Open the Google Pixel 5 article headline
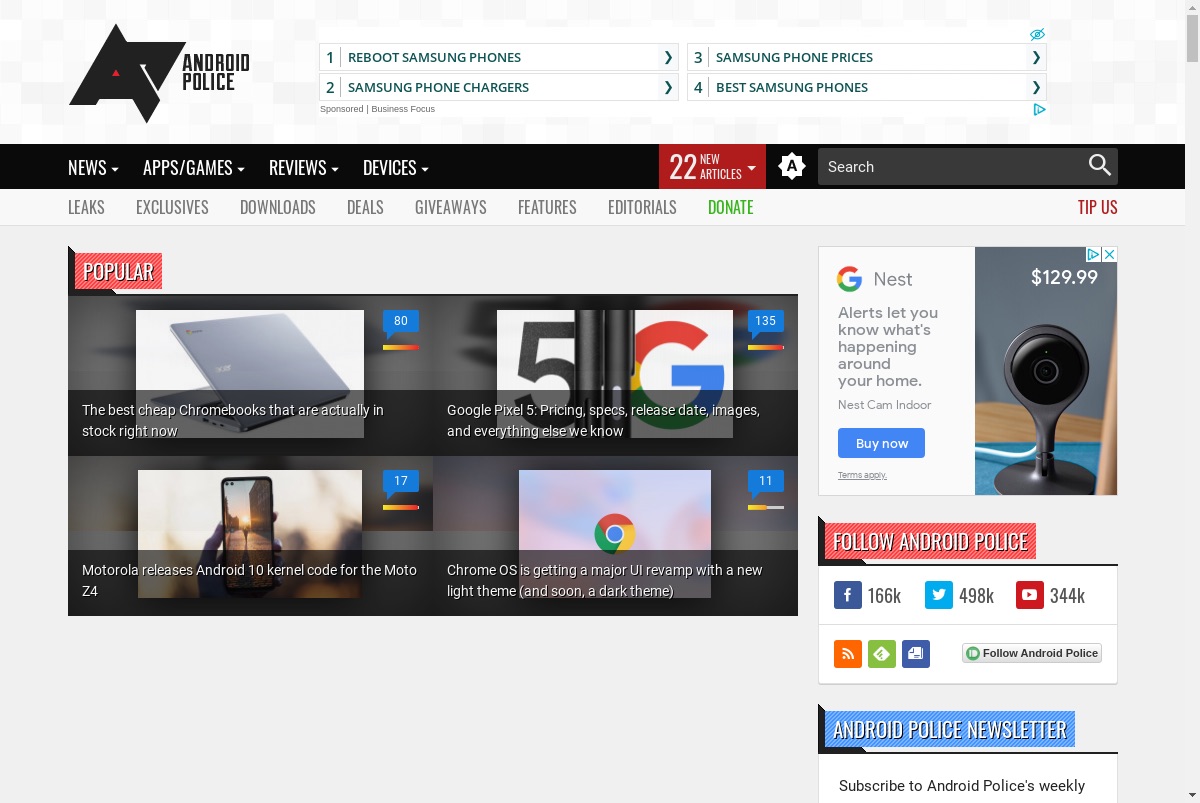 (x=603, y=420)
